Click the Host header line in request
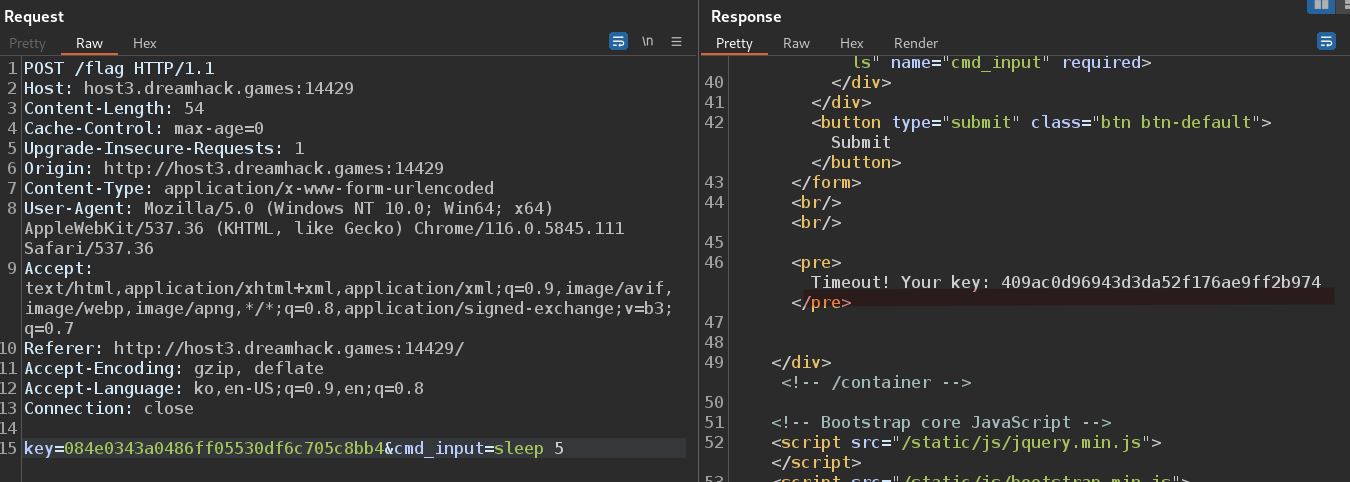 pyautogui.click(x=188, y=88)
